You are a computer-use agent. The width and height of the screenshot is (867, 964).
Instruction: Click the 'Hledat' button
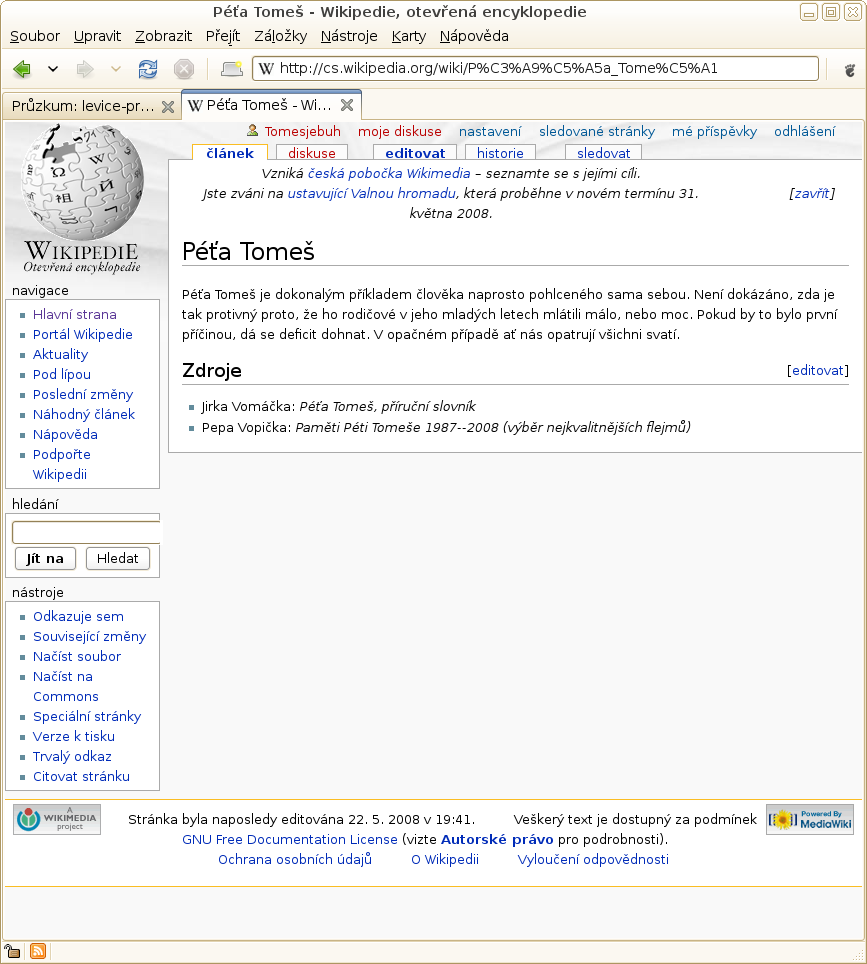[x=117, y=558]
